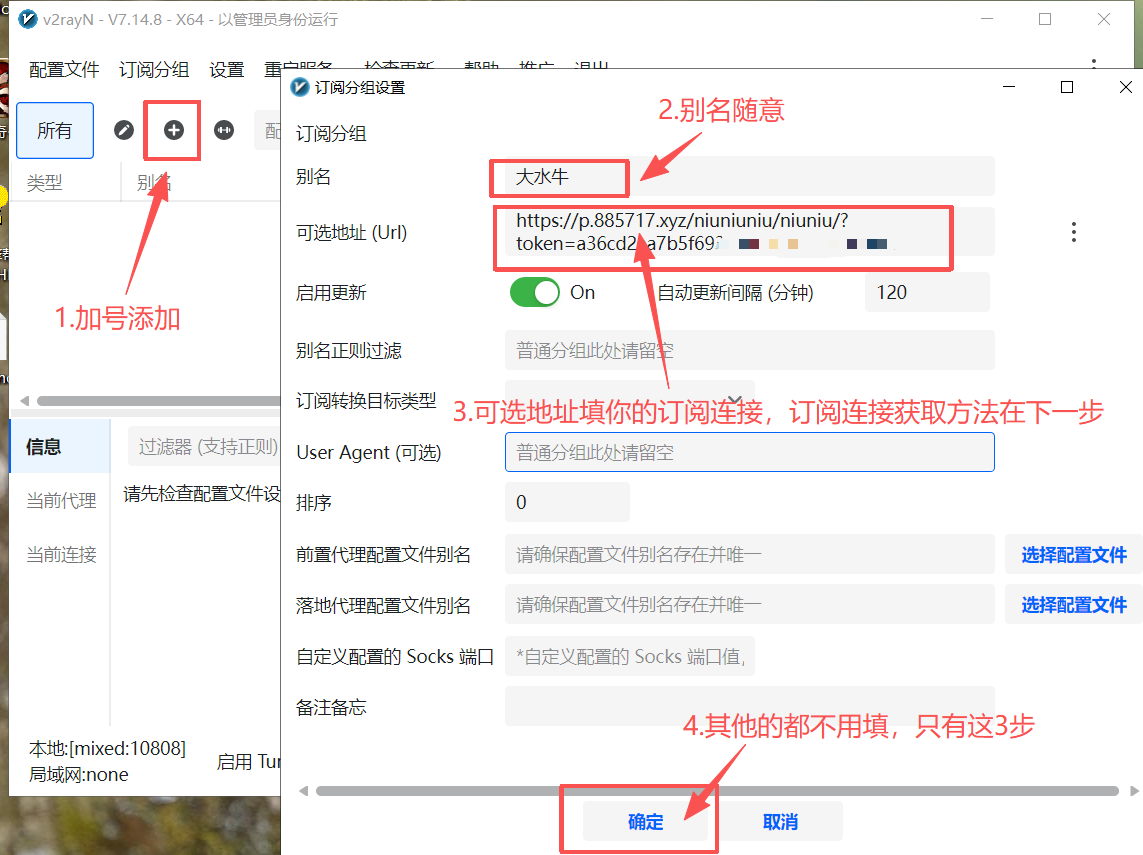Minimize the 订阅分组设置 dialog
The height and width of the screenshot is (855, 1143).
pos(1009,87)
